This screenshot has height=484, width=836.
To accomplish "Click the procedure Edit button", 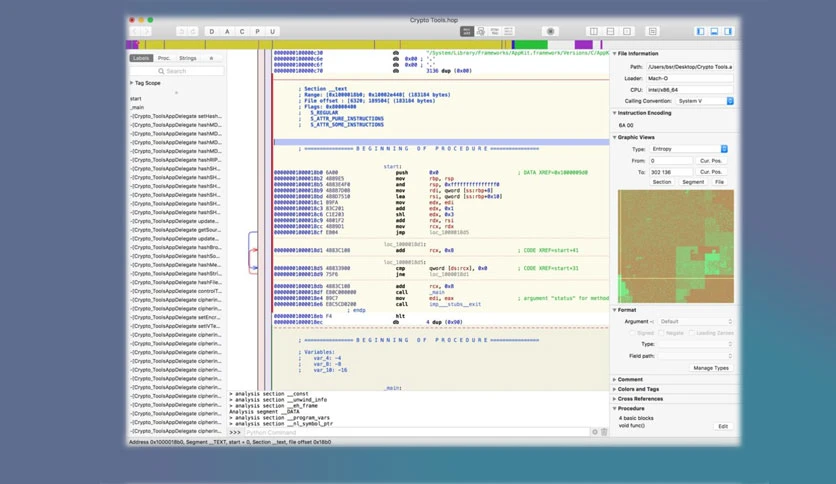I will pos(723,426).
